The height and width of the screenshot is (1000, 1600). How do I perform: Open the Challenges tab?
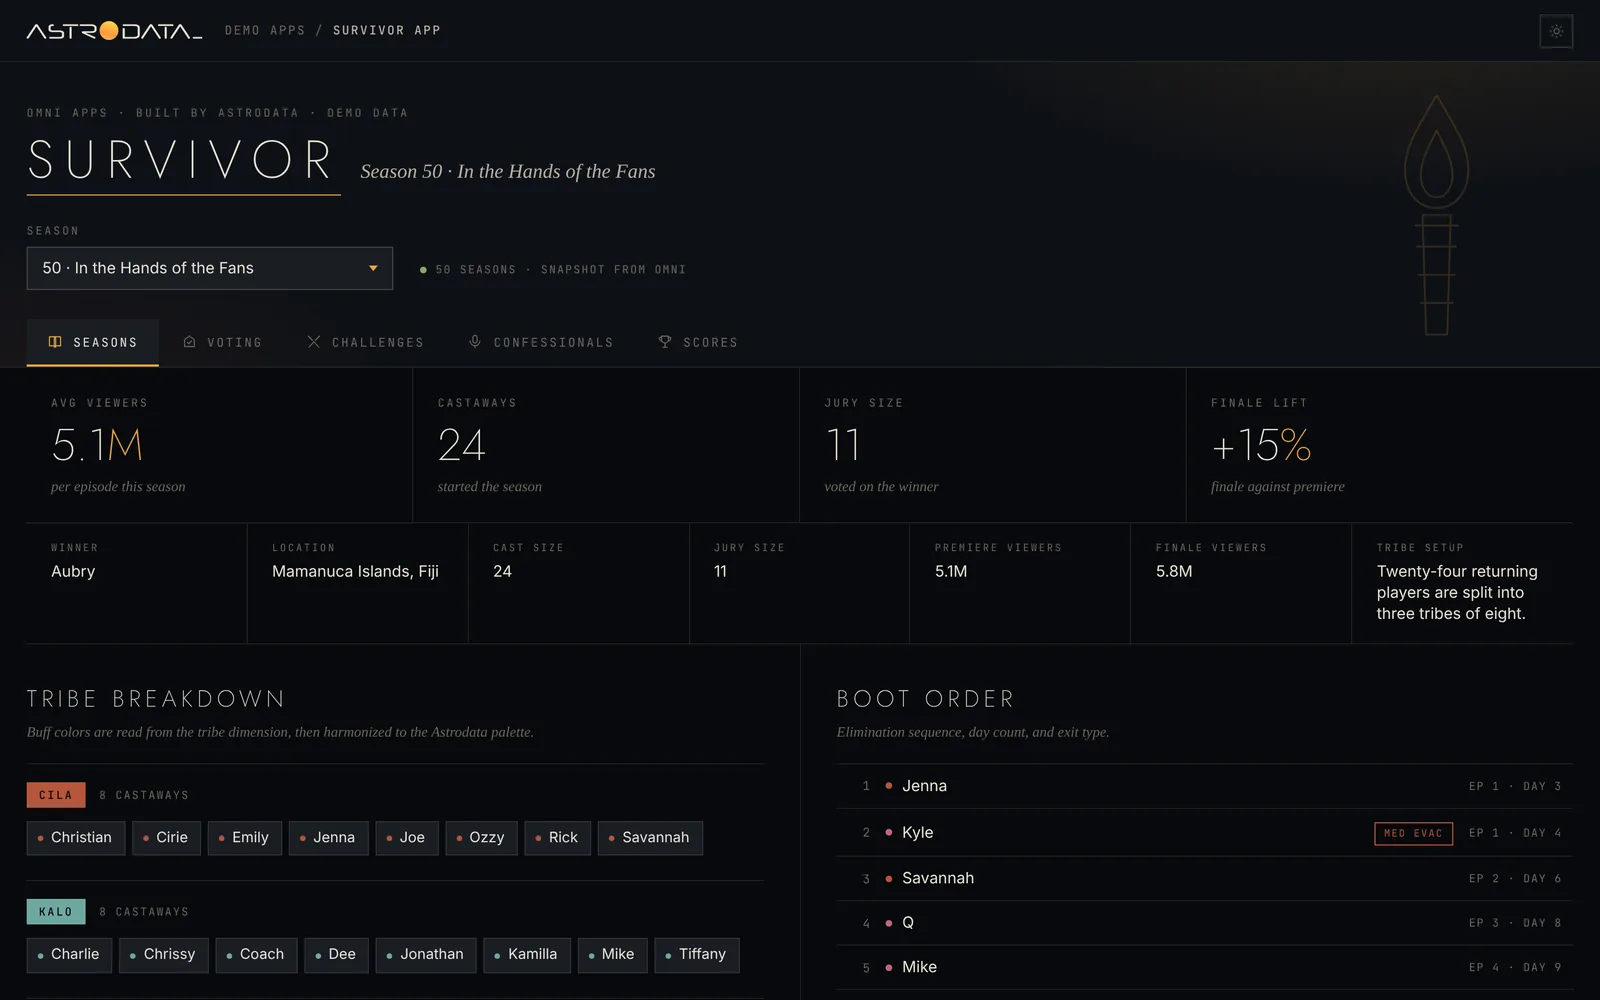[x=366, y=342]
